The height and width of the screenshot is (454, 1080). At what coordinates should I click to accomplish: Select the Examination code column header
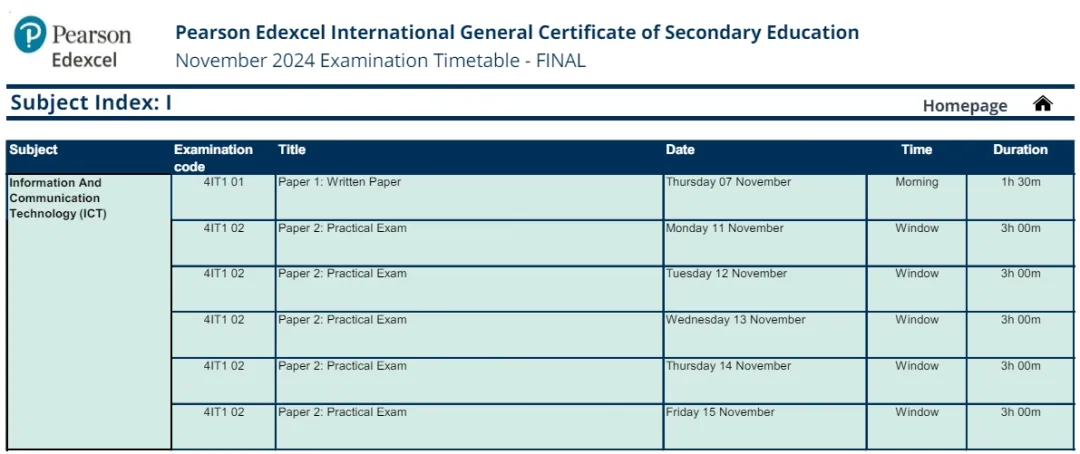tap(214, 158)
